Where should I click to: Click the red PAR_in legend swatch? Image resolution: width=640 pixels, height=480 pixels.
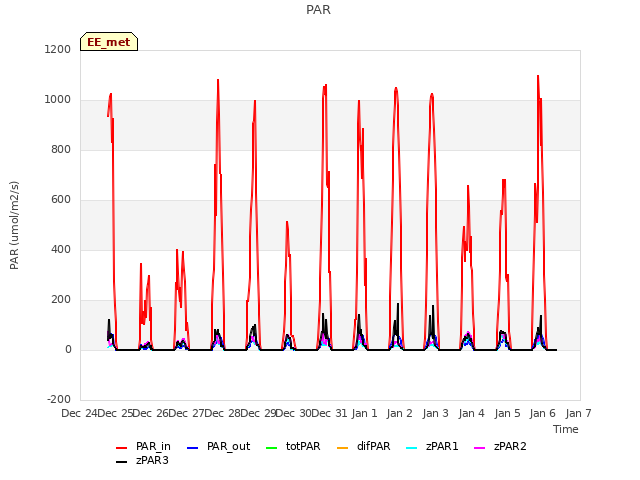tap(122, 448)
